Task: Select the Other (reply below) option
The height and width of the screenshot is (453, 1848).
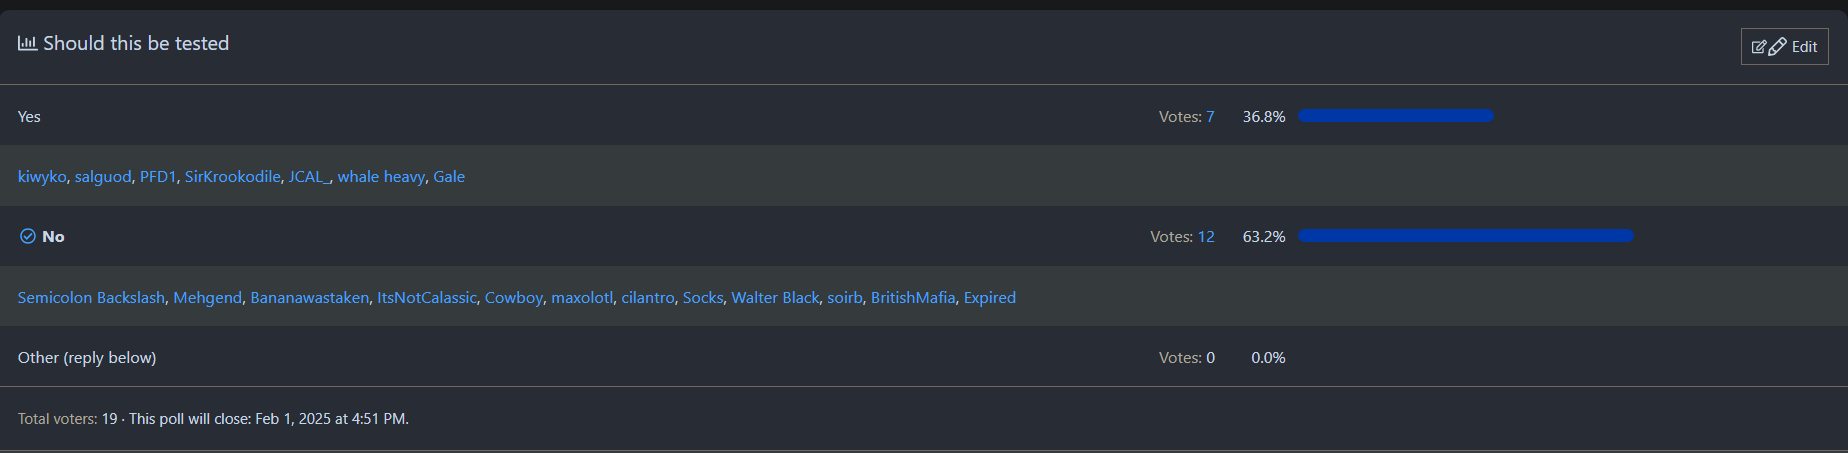Action: click(87, 358)
